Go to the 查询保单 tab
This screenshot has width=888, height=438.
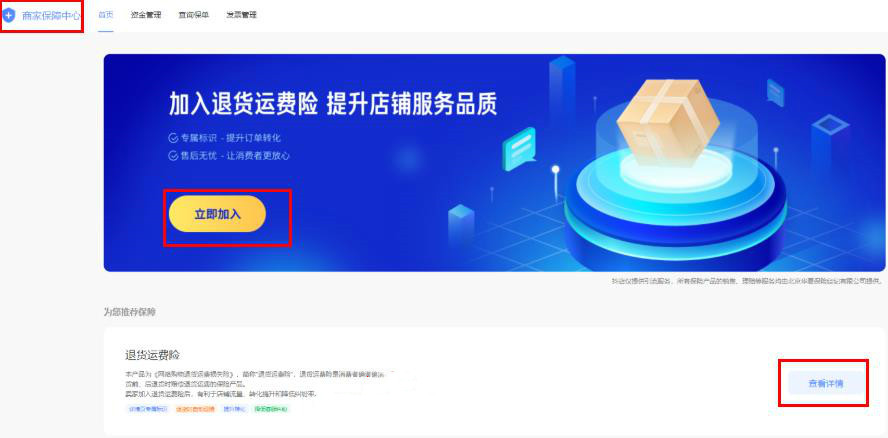point(194,15)
